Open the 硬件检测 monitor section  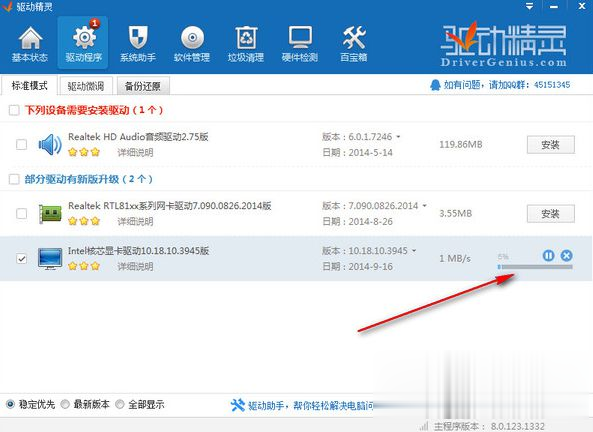300,44
